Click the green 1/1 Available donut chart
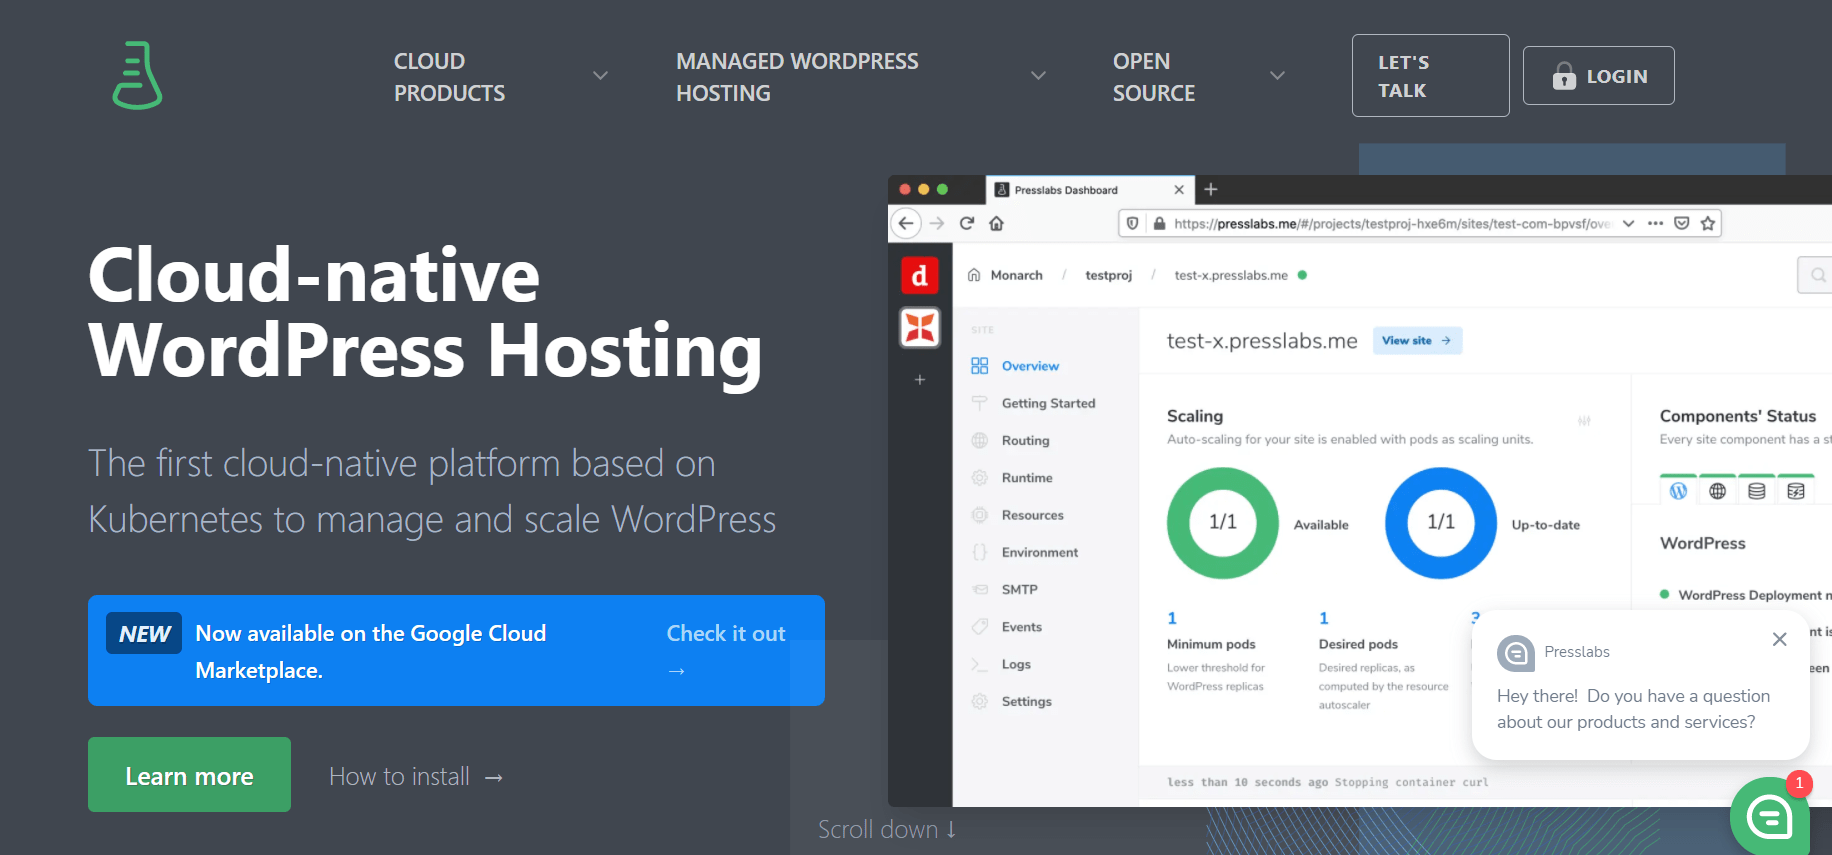Image resolution: width=1832 pixels, height=855 pixels. 1223,523
